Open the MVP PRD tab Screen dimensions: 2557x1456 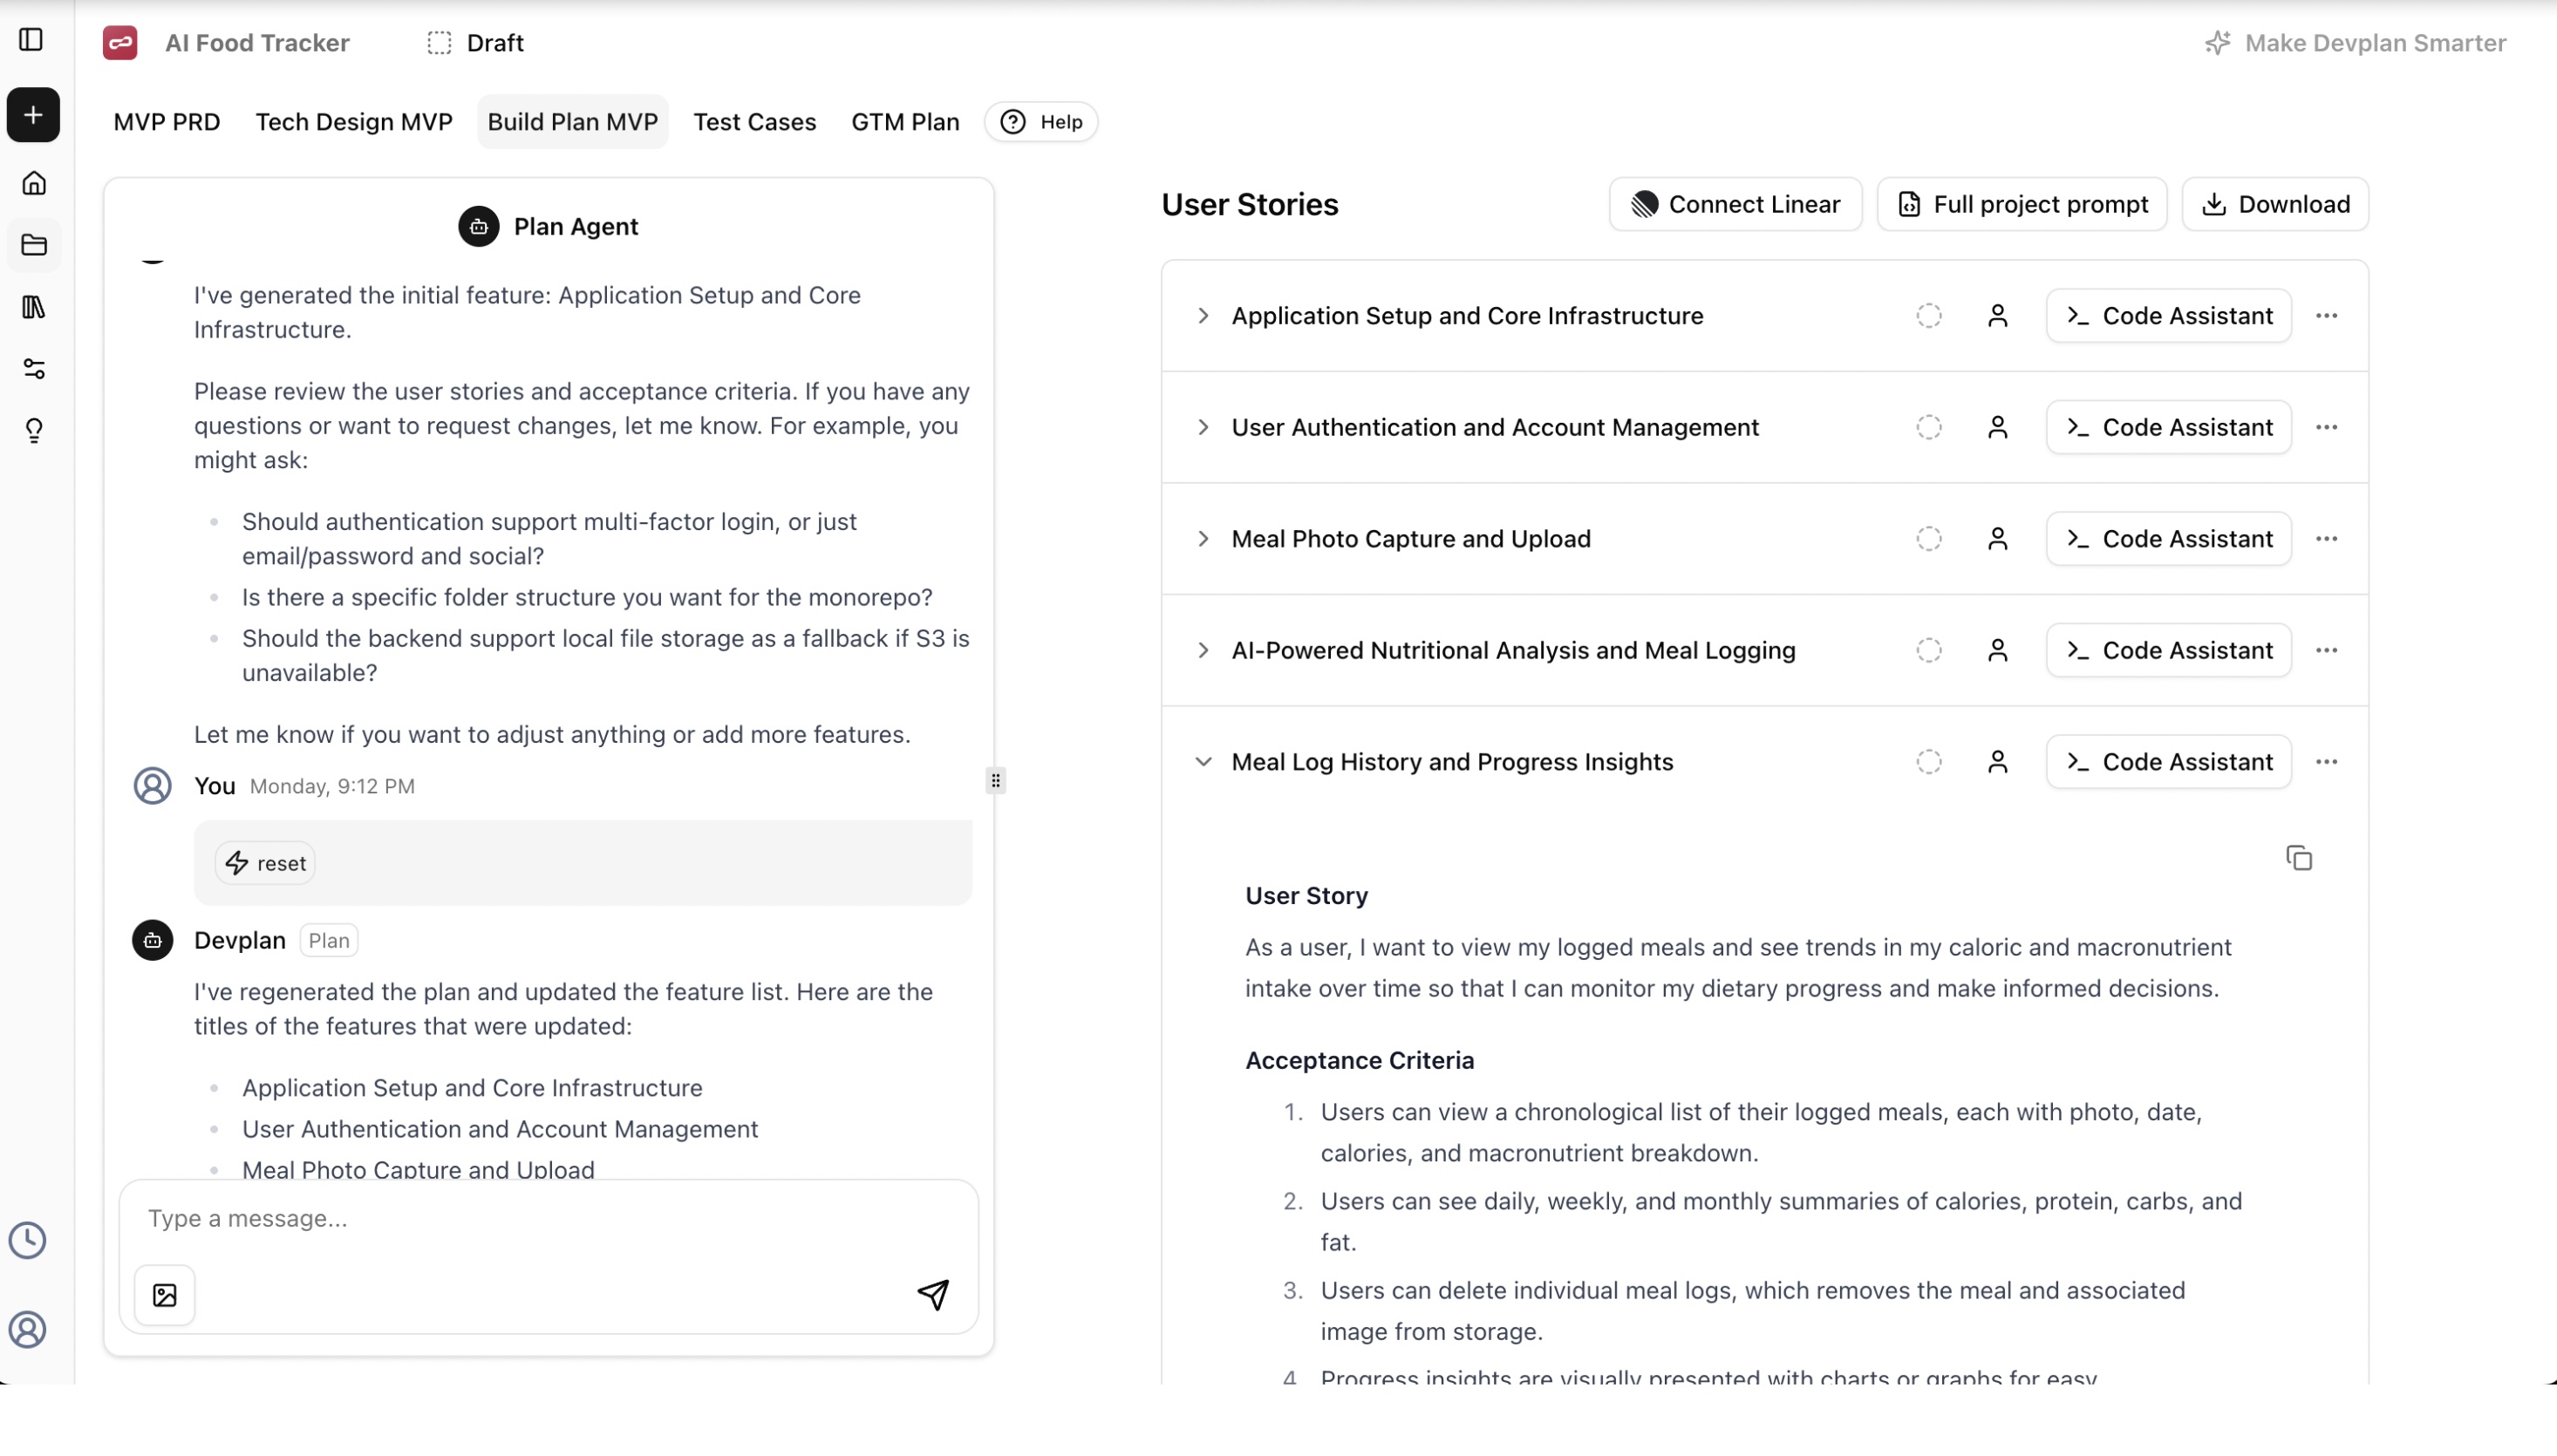[167, 122]
